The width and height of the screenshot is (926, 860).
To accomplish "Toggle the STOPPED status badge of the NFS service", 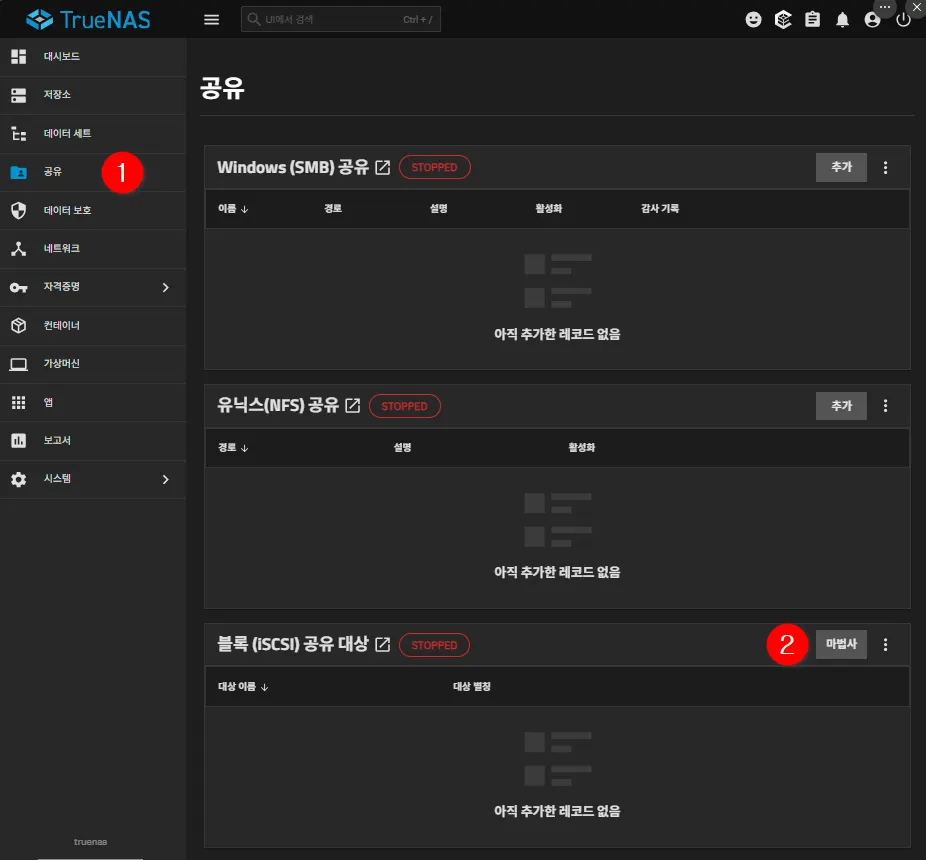I will click(x=404, y=406).
